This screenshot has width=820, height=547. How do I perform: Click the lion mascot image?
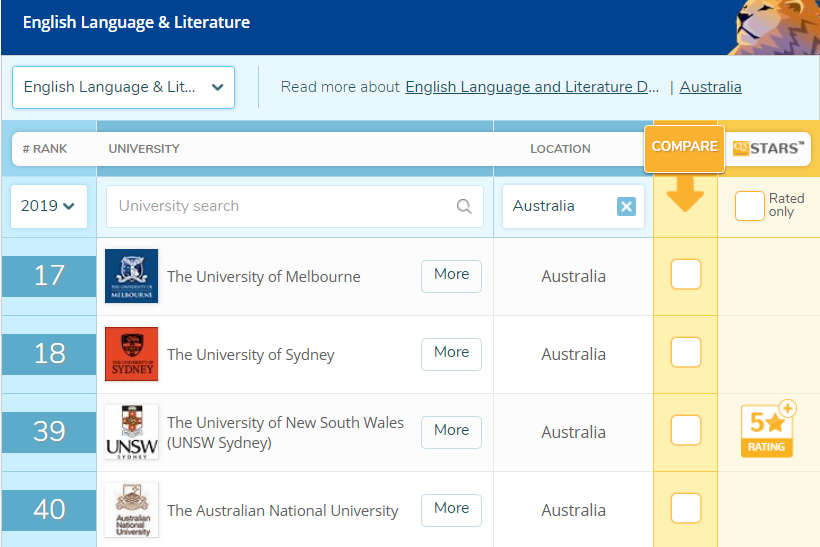774,27
